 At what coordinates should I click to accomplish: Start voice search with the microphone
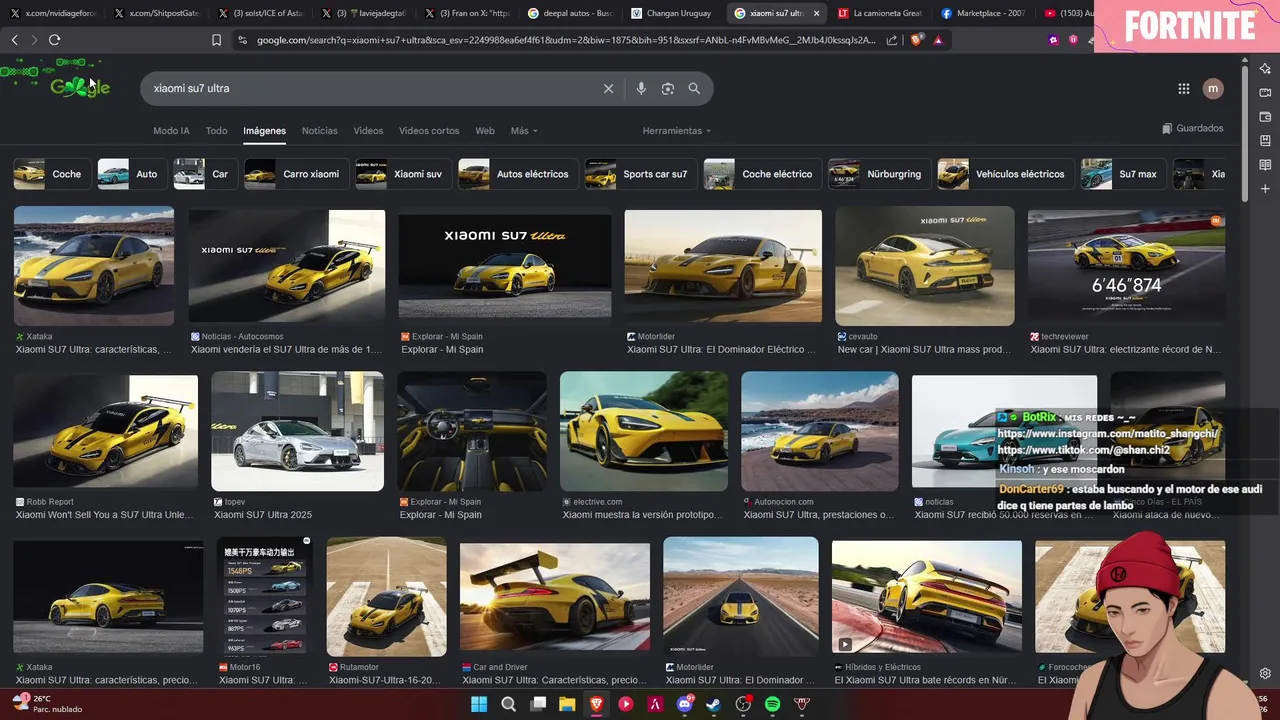641,88
